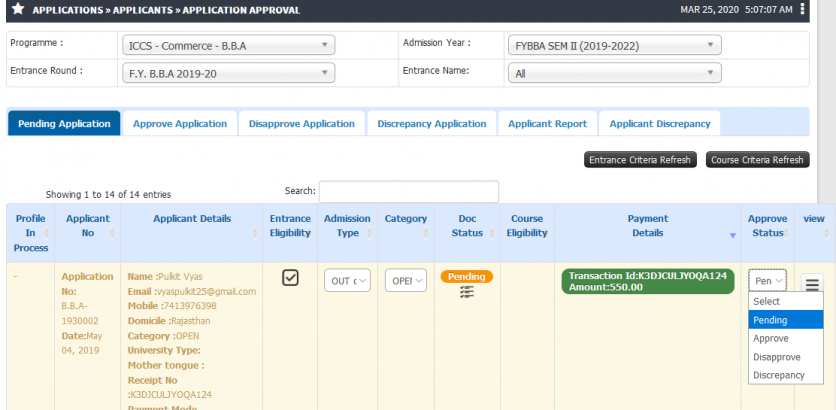Screen dimensions: 836x410
Task: Switch to Discrepancy Application tab
Action: click(432, 124)
